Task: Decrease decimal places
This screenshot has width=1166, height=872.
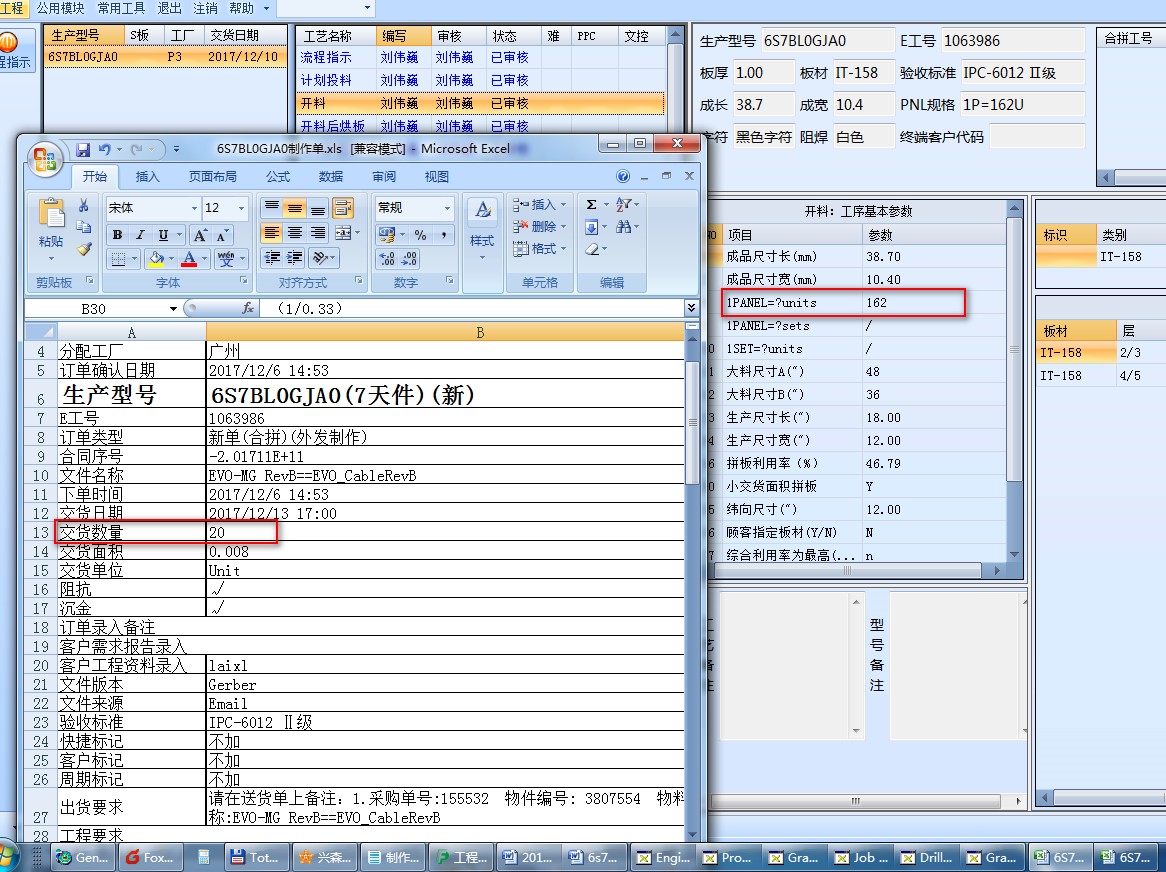Action: coord(410,259)
